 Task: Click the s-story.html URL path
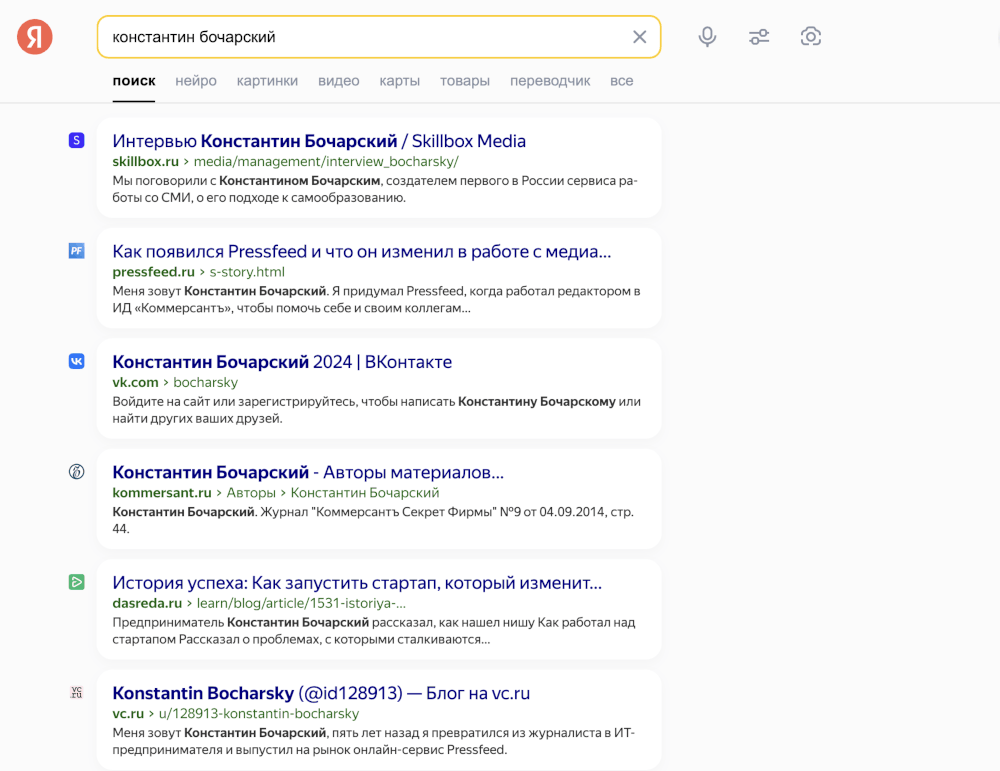pyautogui.click(x=247, y=272)
